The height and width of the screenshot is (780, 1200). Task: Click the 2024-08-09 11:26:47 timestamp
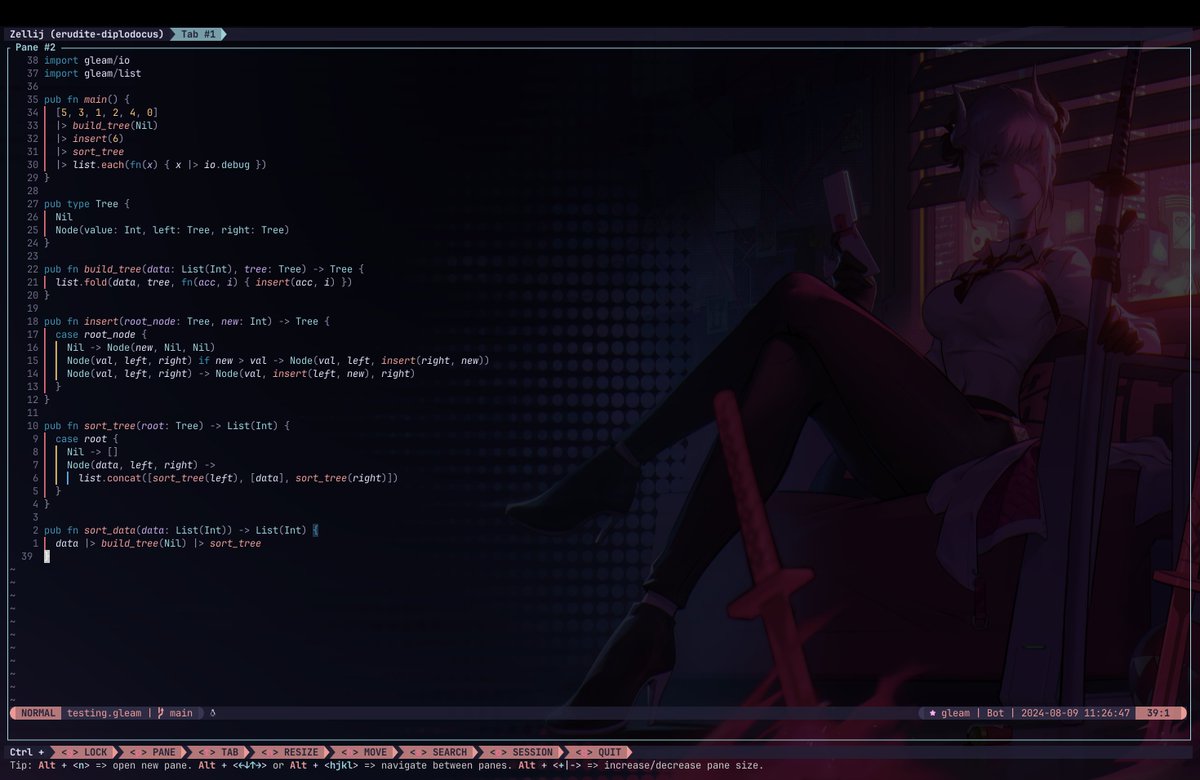click(1074, 713)
